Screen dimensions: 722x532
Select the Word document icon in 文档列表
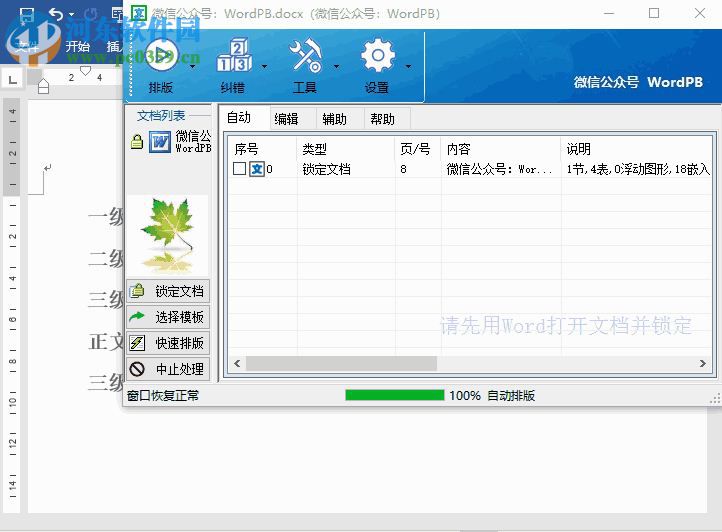(160, 142)
